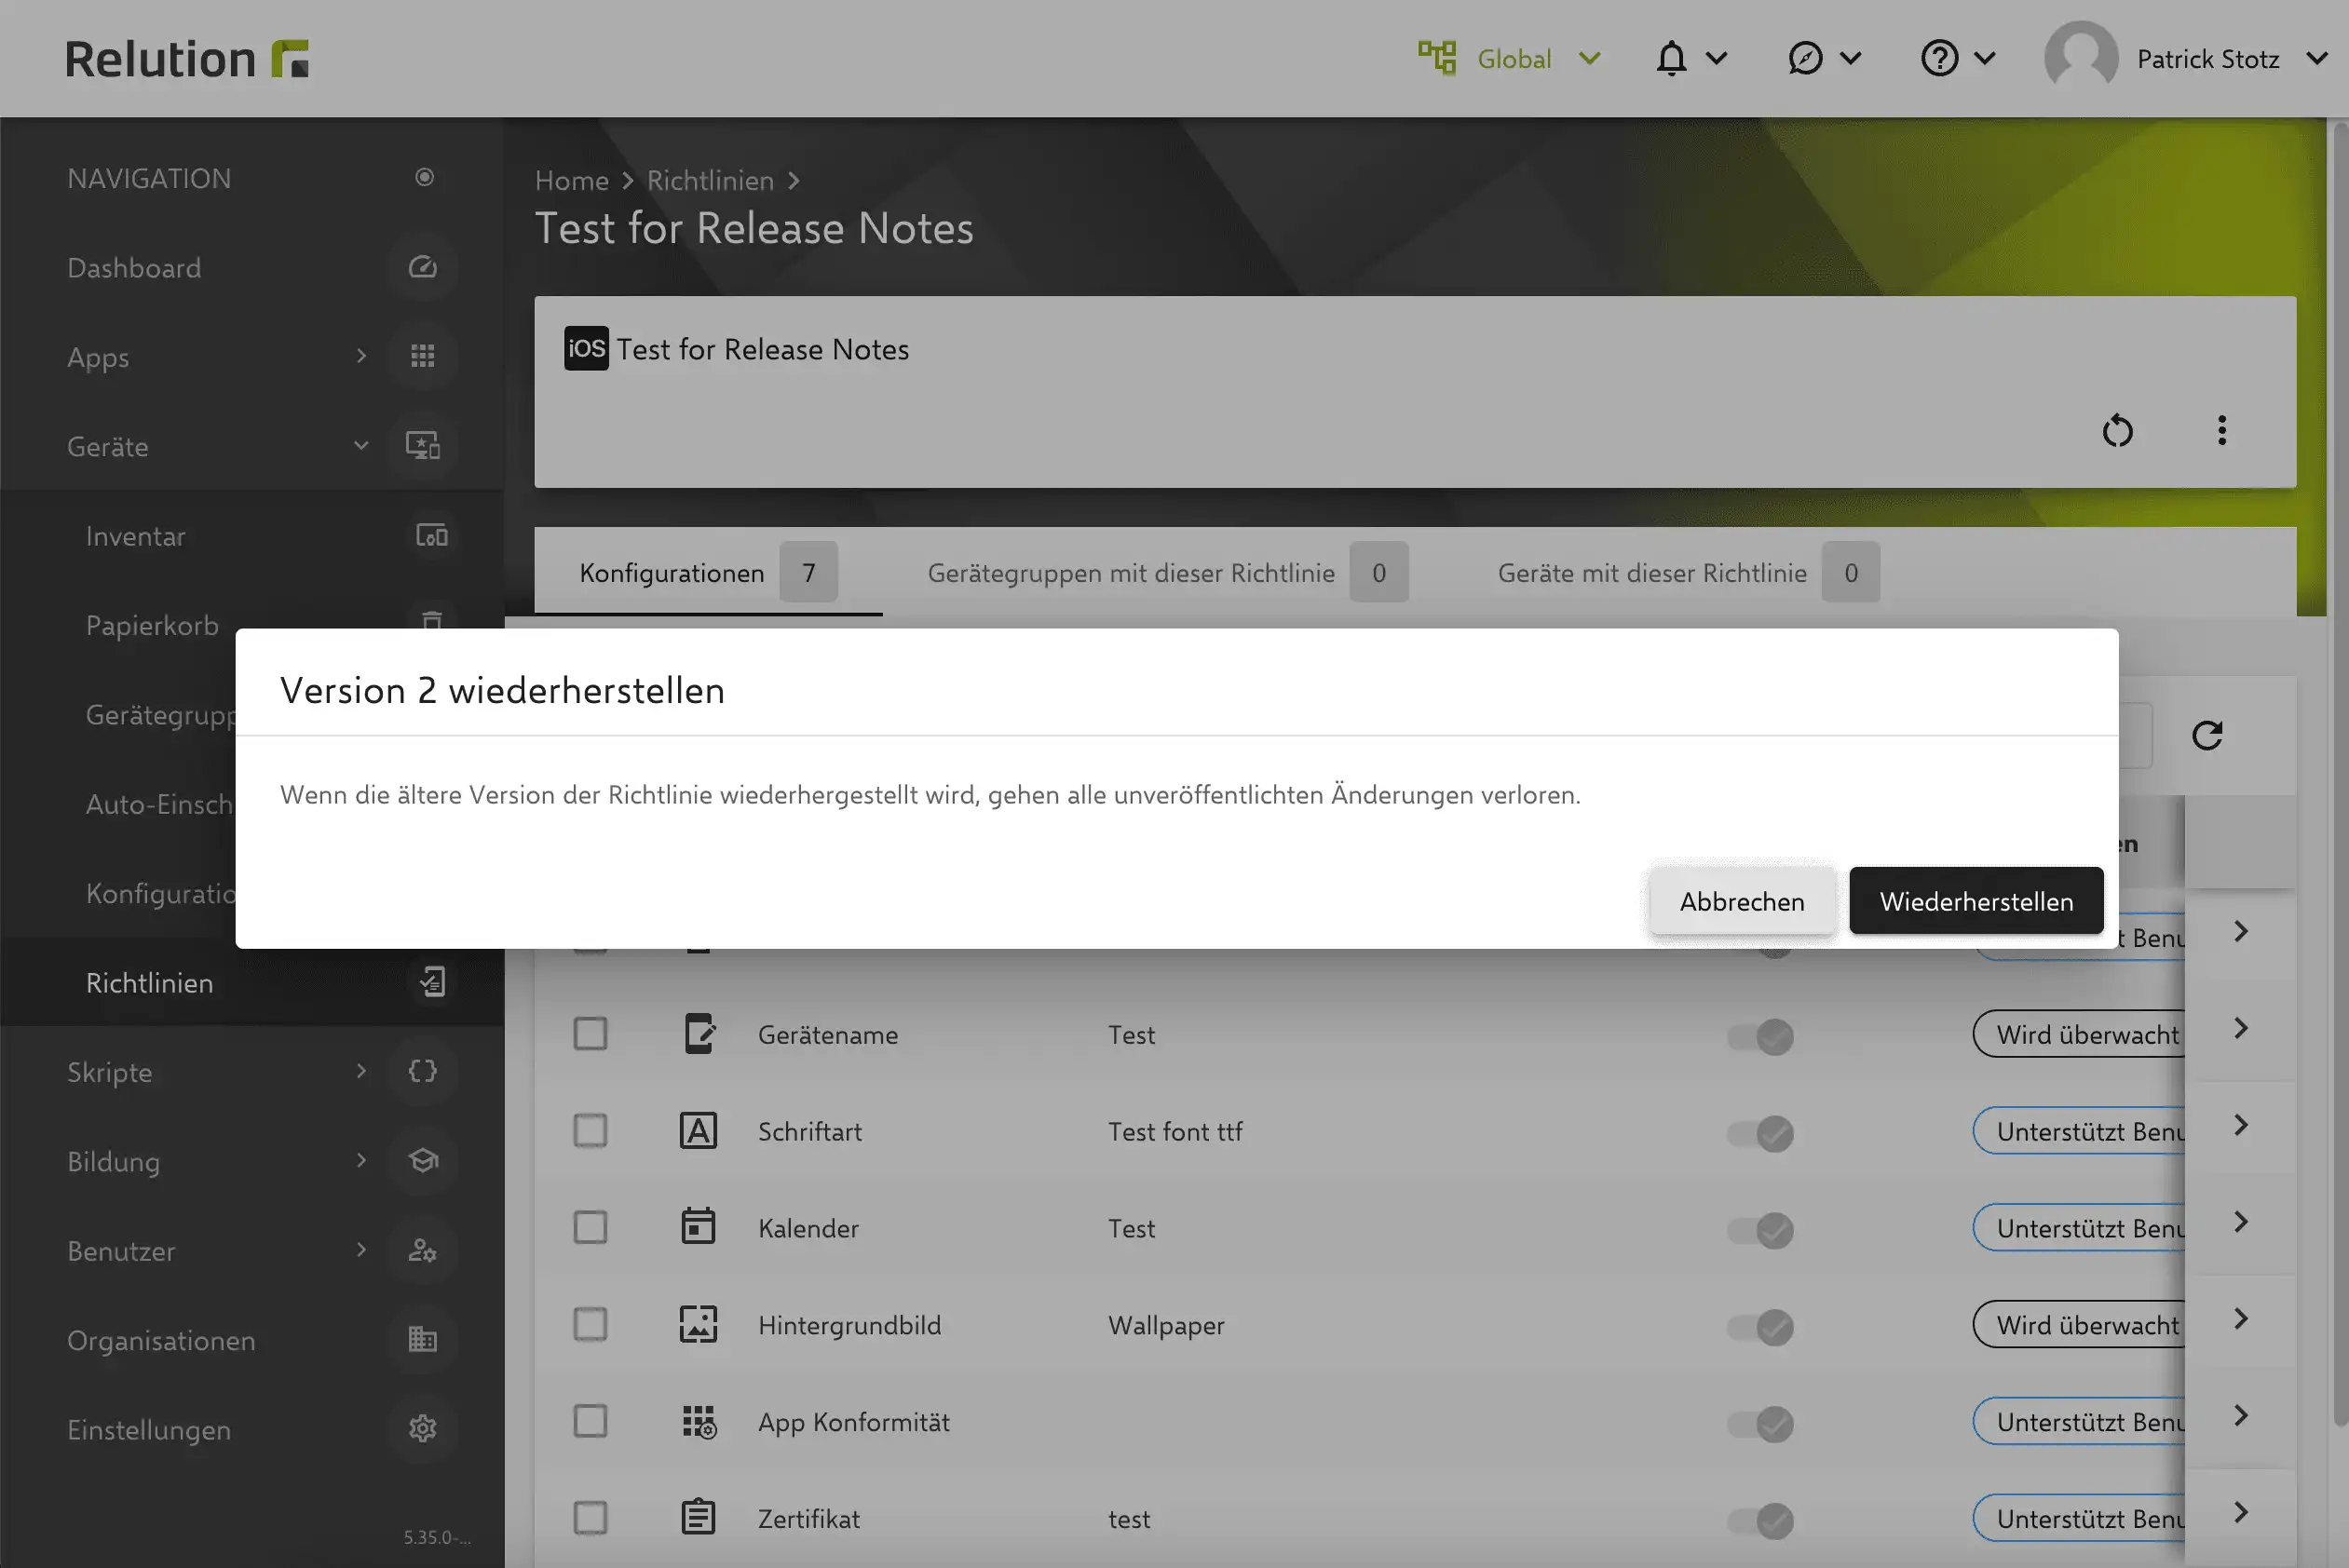Click the App Konformität icon
The image size is (2349, 1568).
699,1421
